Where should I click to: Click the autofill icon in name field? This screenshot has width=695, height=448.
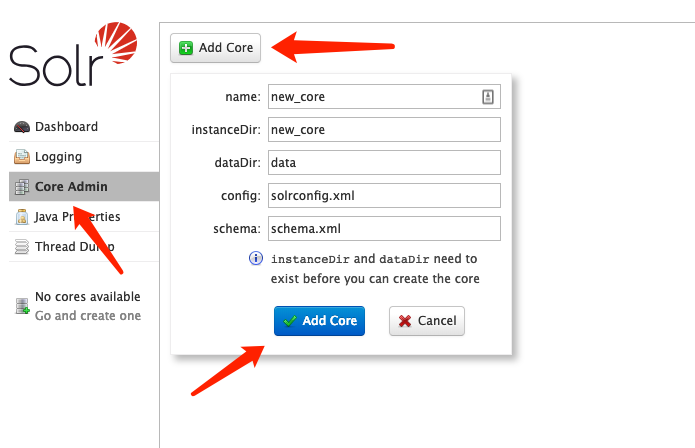point(488,97)
